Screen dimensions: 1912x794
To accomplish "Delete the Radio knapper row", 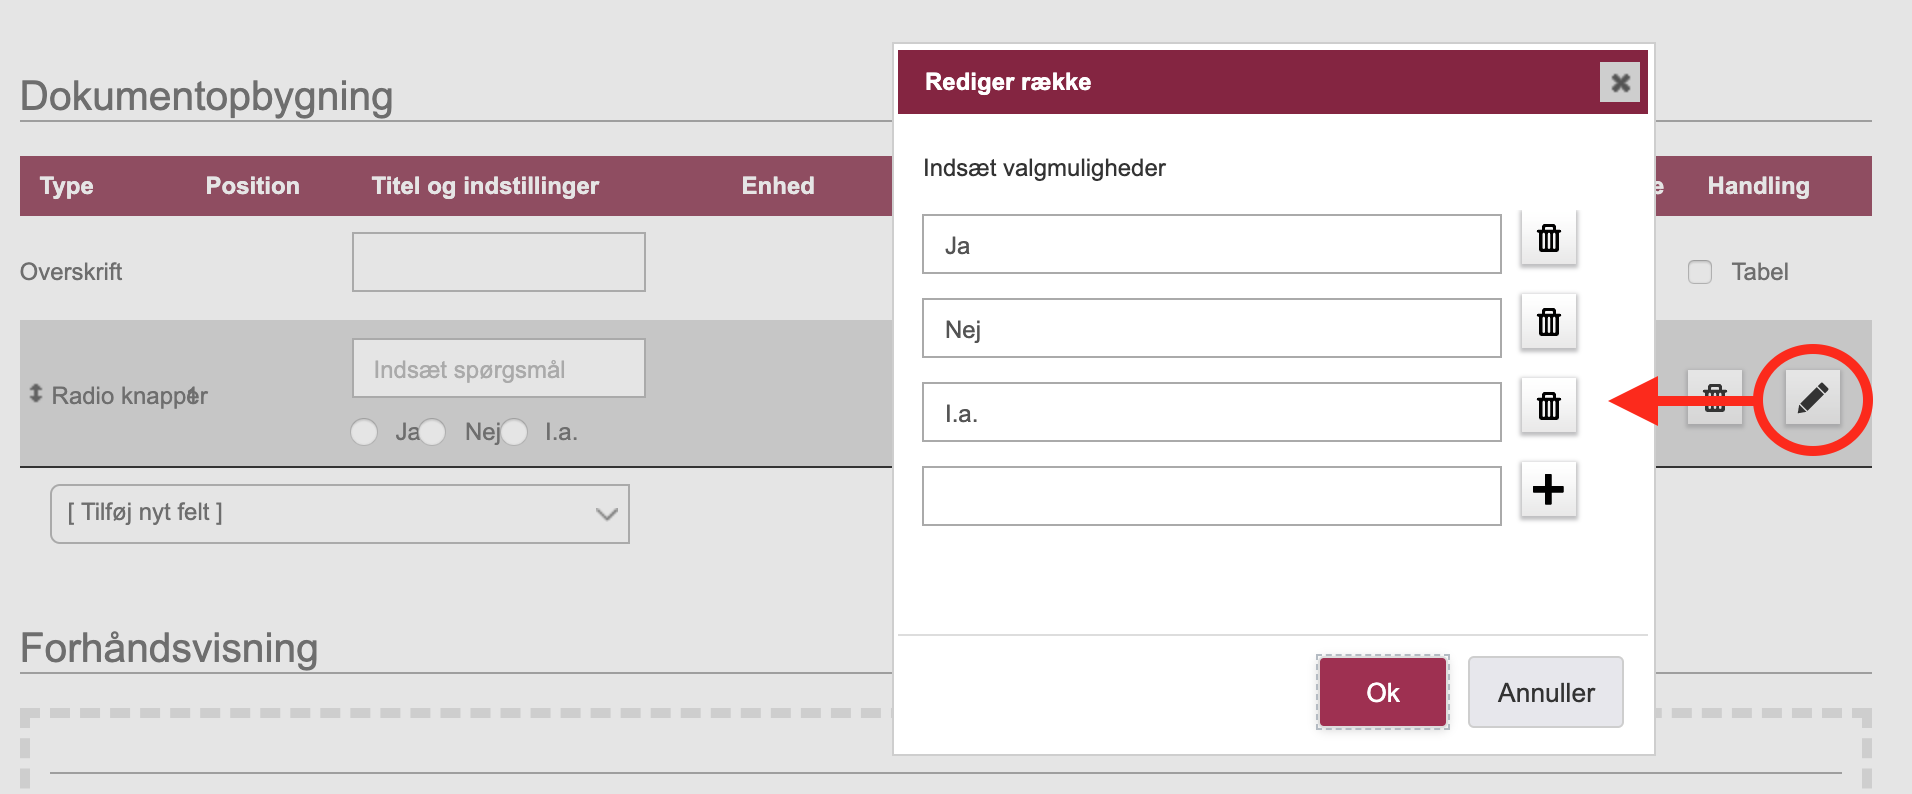I will (x=1715, y=398).
